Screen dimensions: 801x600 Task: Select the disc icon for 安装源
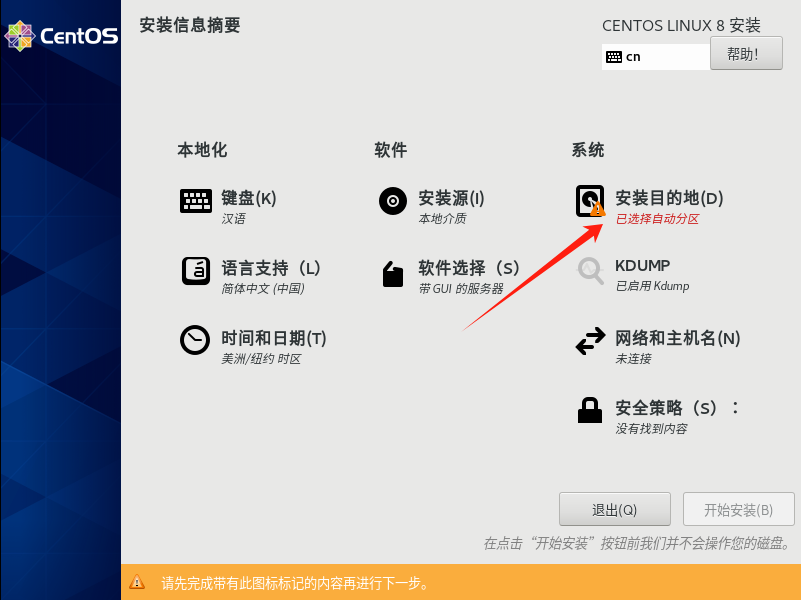click(393, 201)
